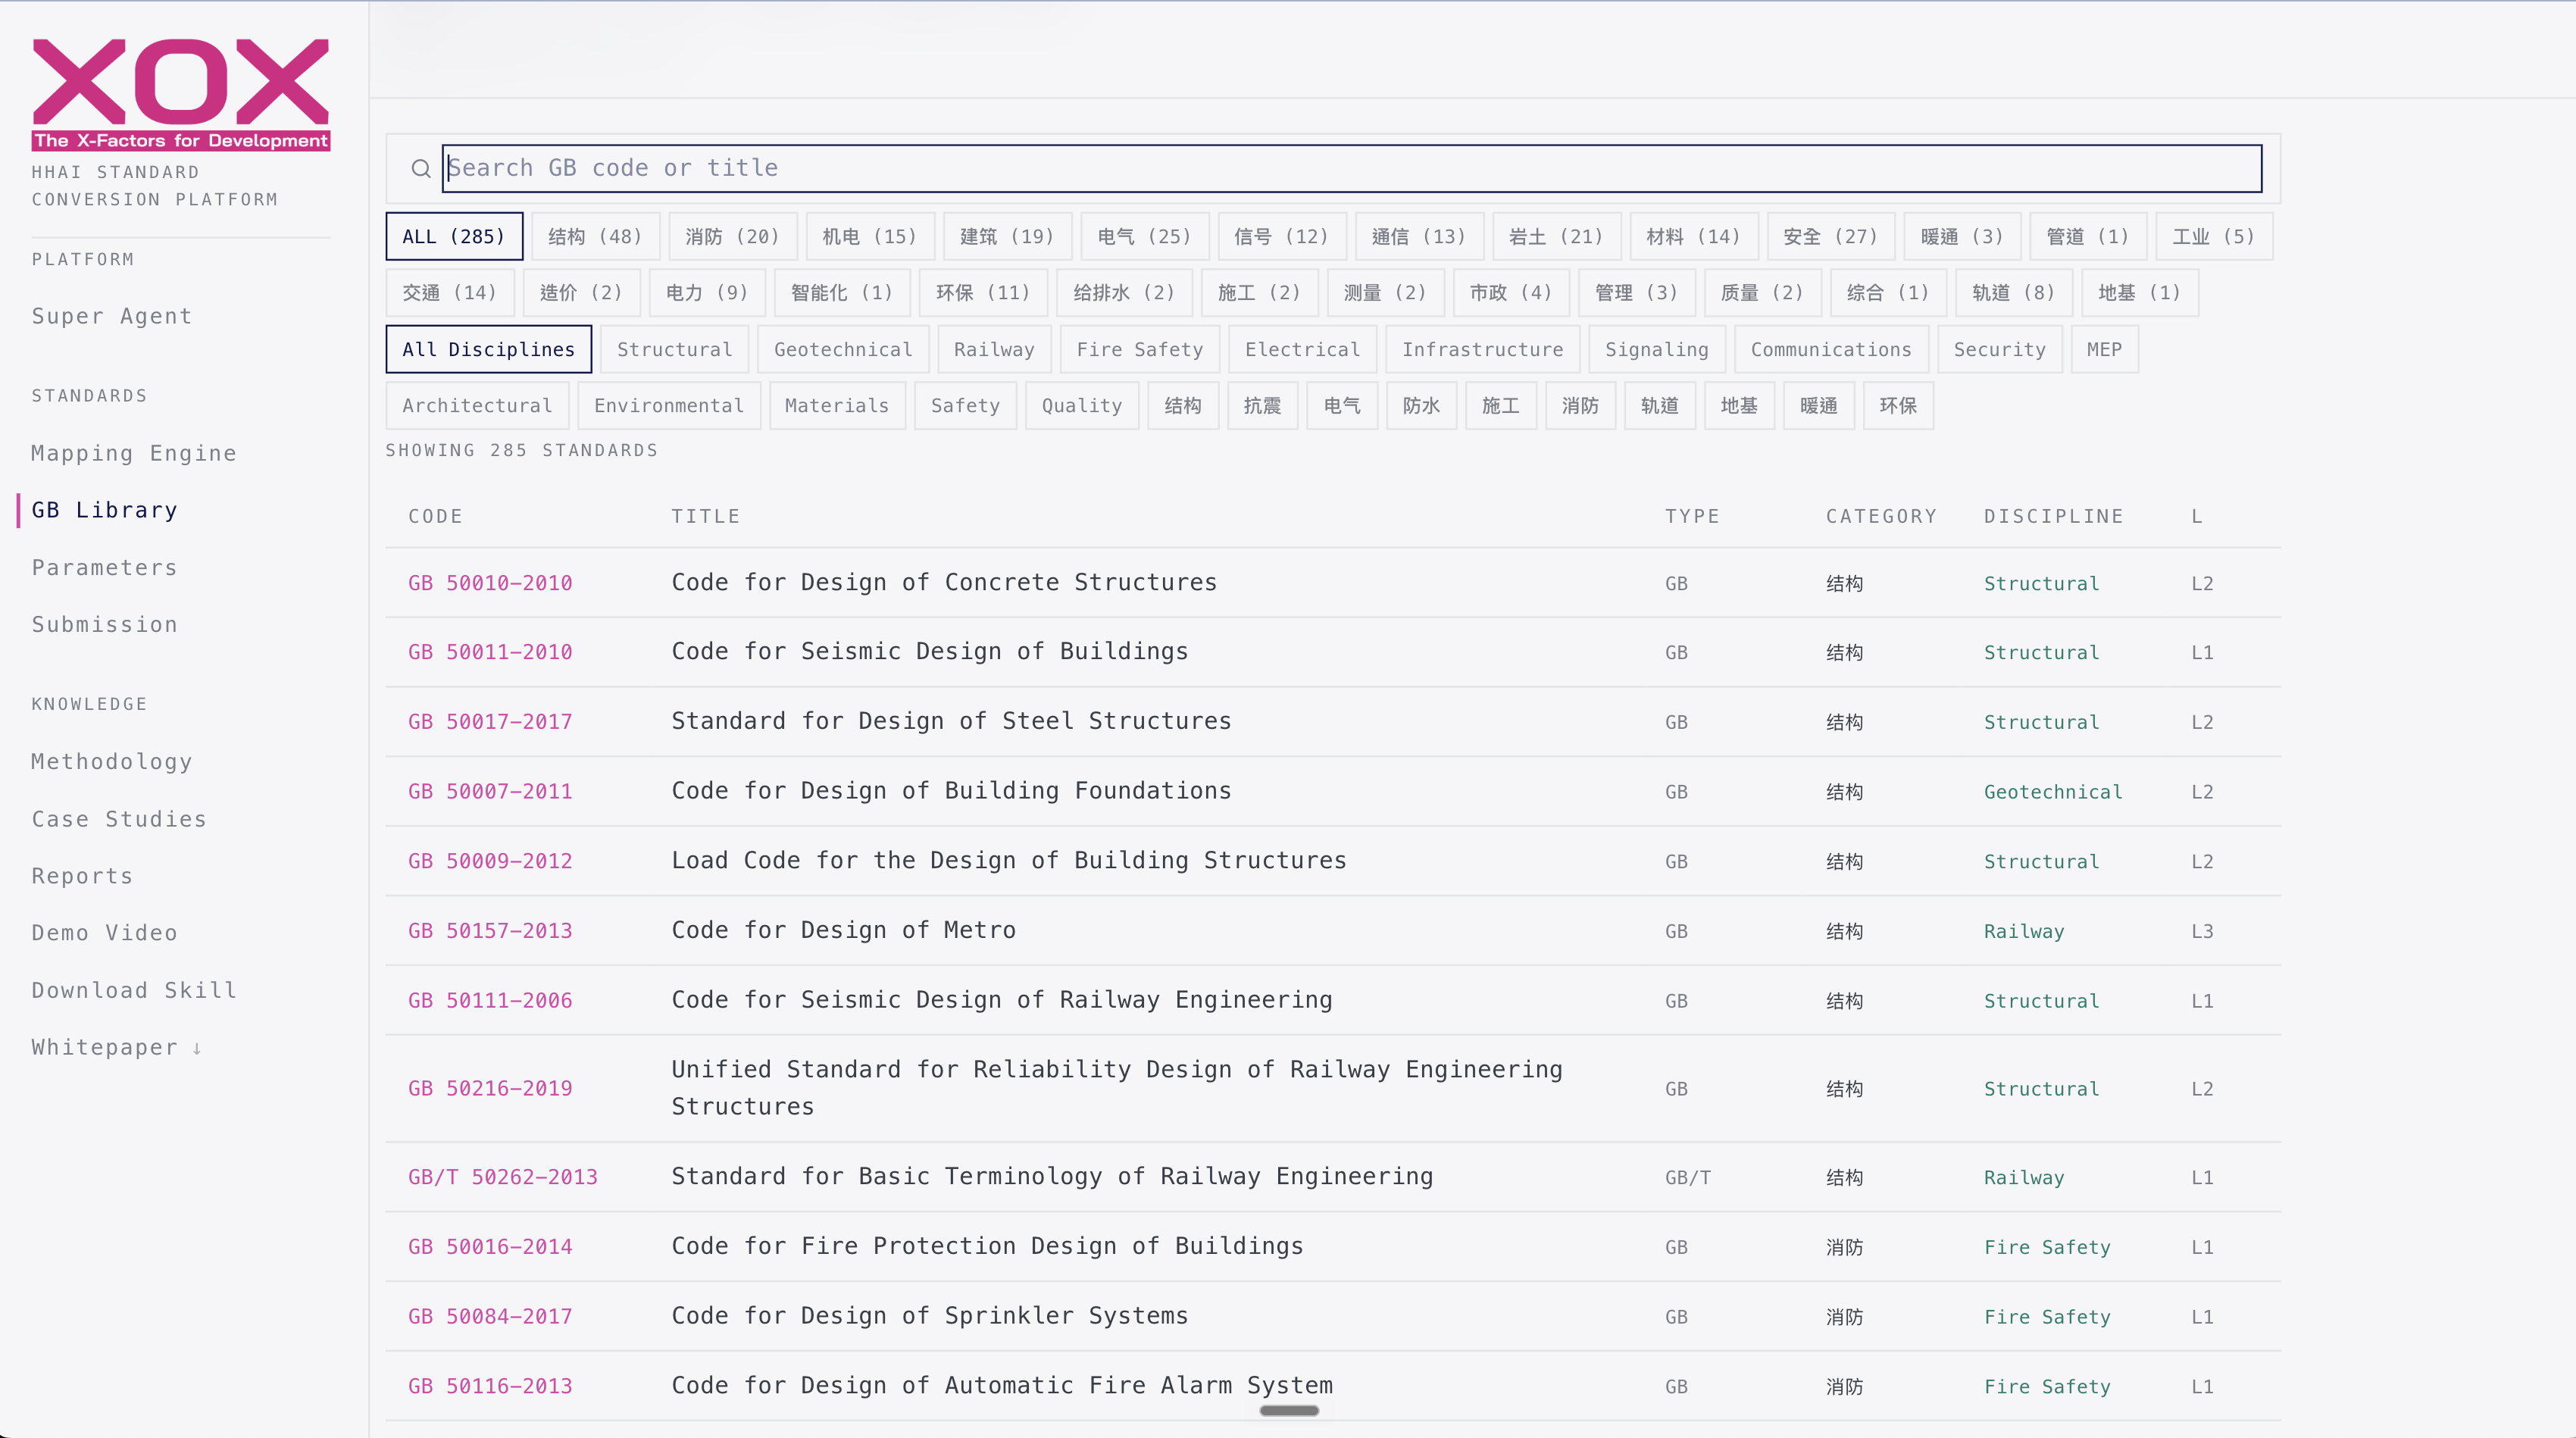Open Demo Video page

tap(105, 933)
